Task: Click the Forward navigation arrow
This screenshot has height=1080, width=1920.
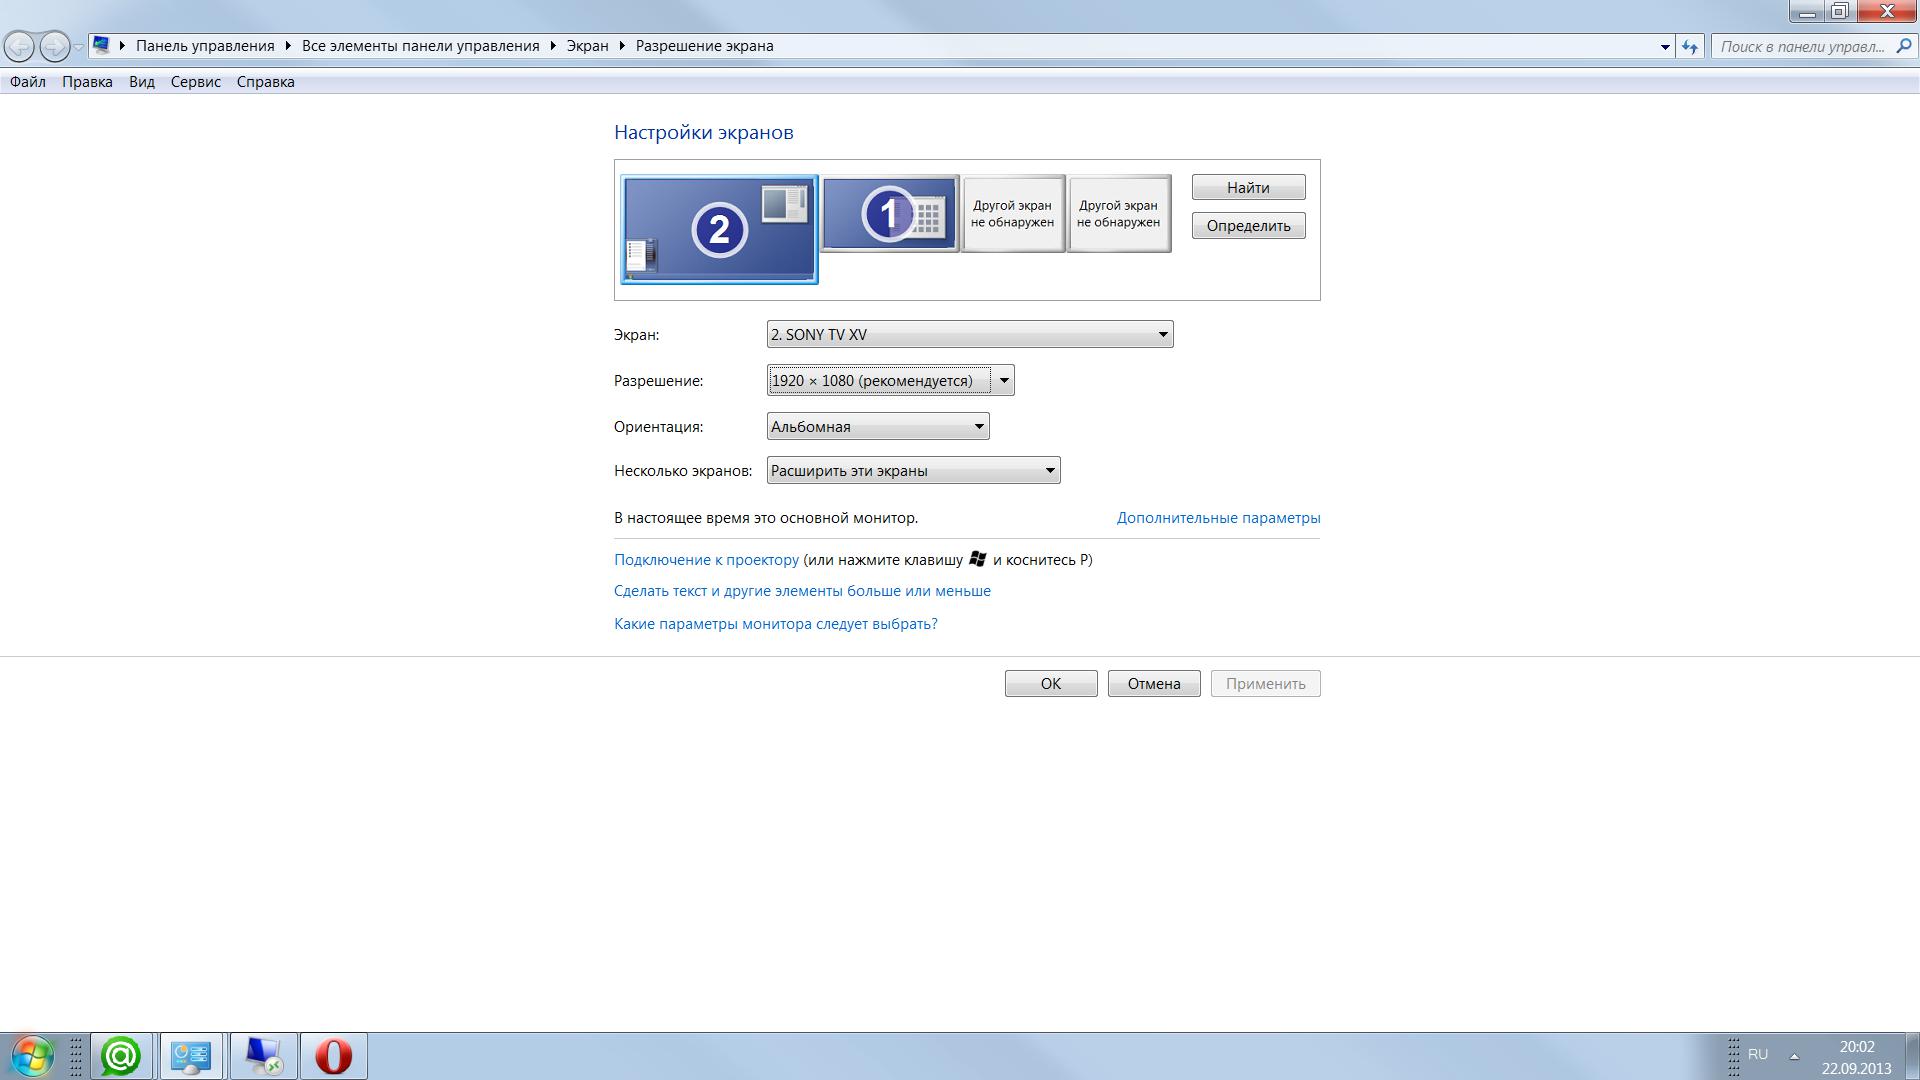Action: click(x=54, y=46)
